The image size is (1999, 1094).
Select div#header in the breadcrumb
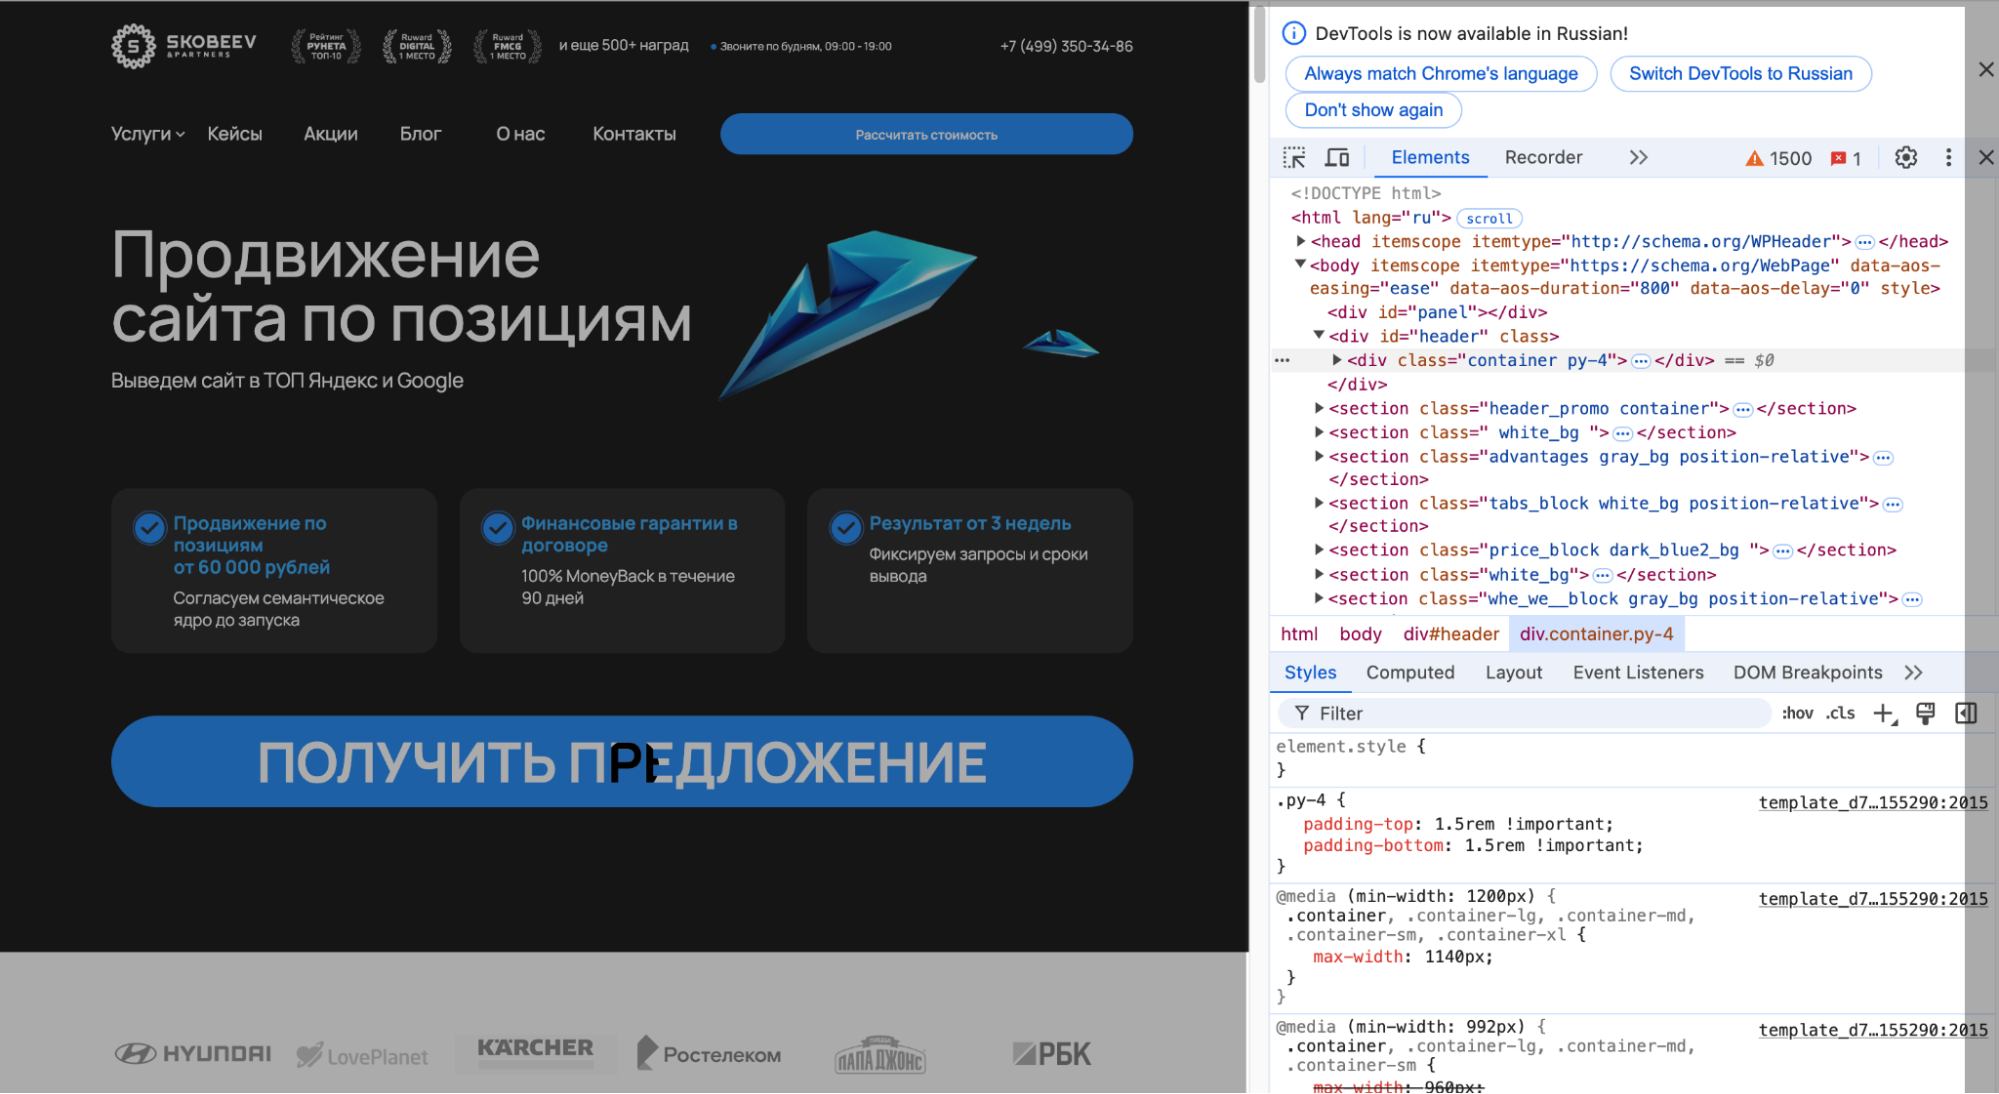tap(1450, 634)
